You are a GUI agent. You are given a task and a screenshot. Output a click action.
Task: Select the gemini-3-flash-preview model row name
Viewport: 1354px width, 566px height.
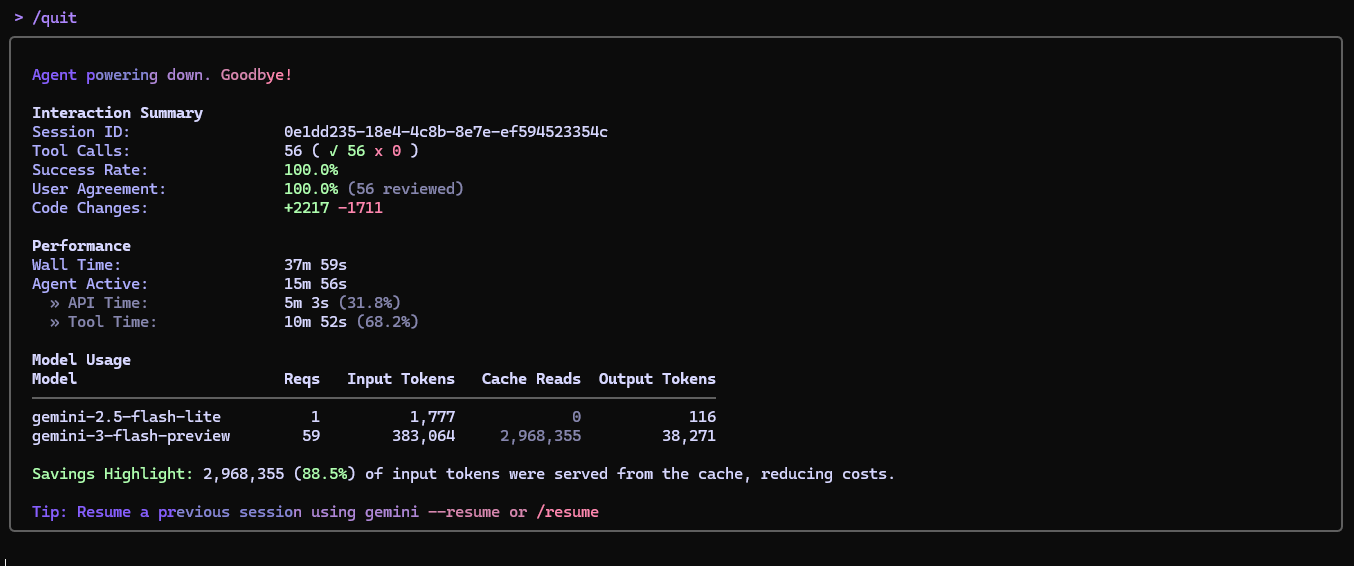(x=131, y=436)
